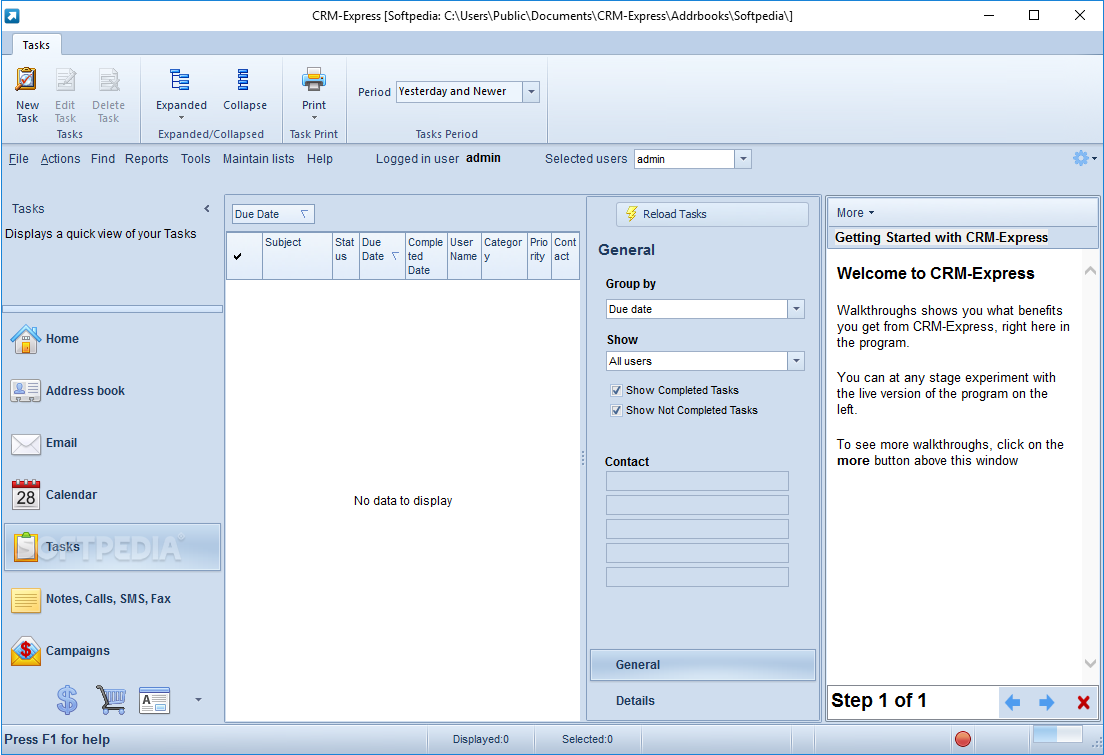Go to next walkthrough step arrow

1047,702
